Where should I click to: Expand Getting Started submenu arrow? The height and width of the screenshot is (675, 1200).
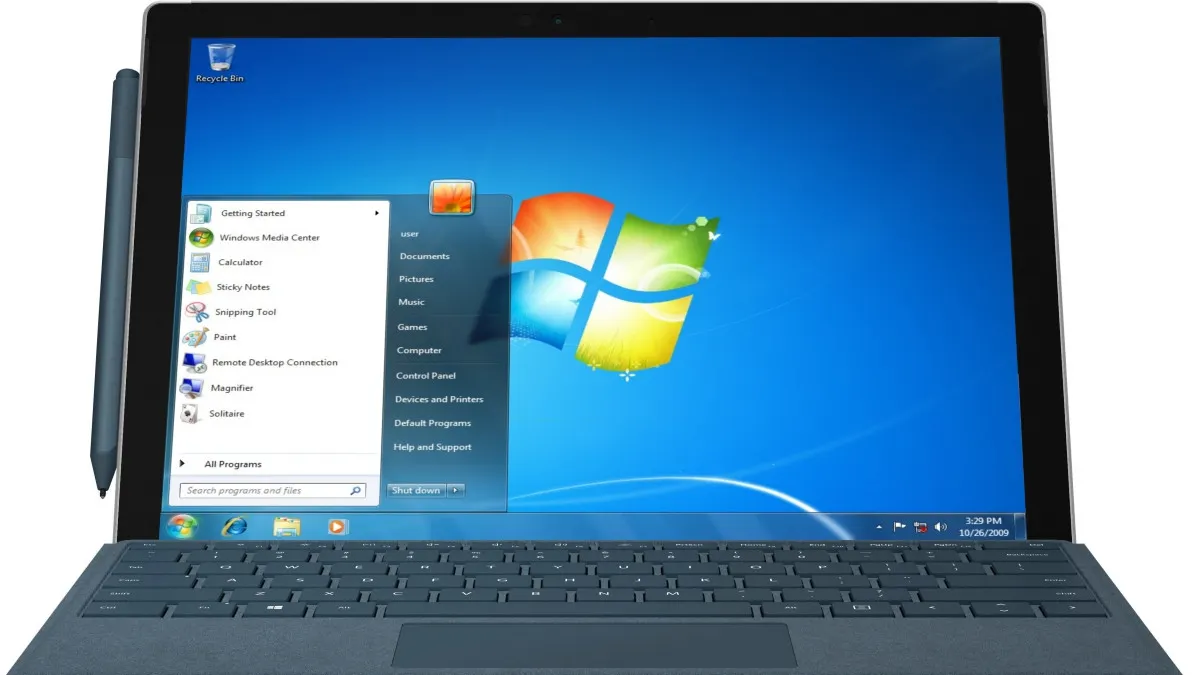pos(377,213)
